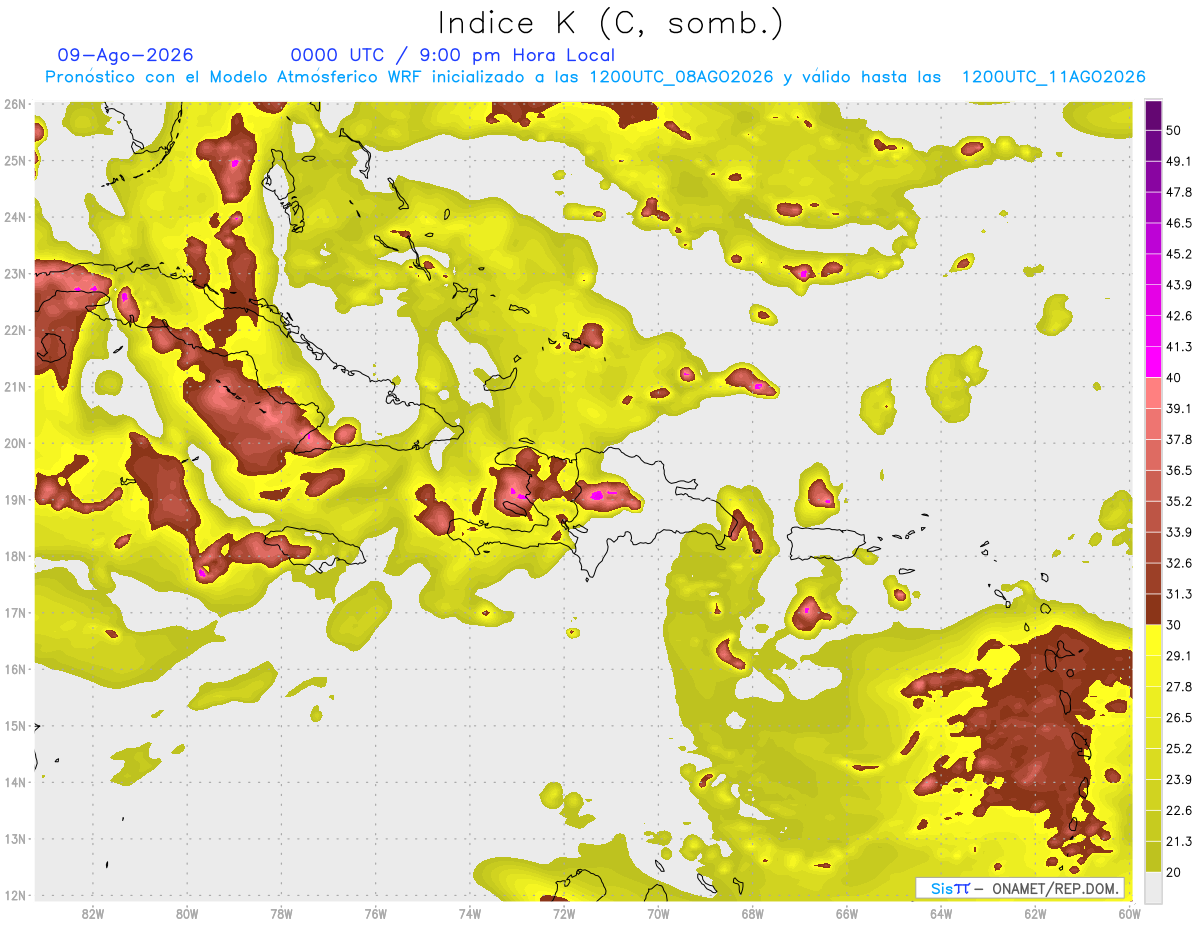Viewport: 1200px width, 927px height.
Task: Click the color scale value 37.8
Action: (x=1179, y=439)
